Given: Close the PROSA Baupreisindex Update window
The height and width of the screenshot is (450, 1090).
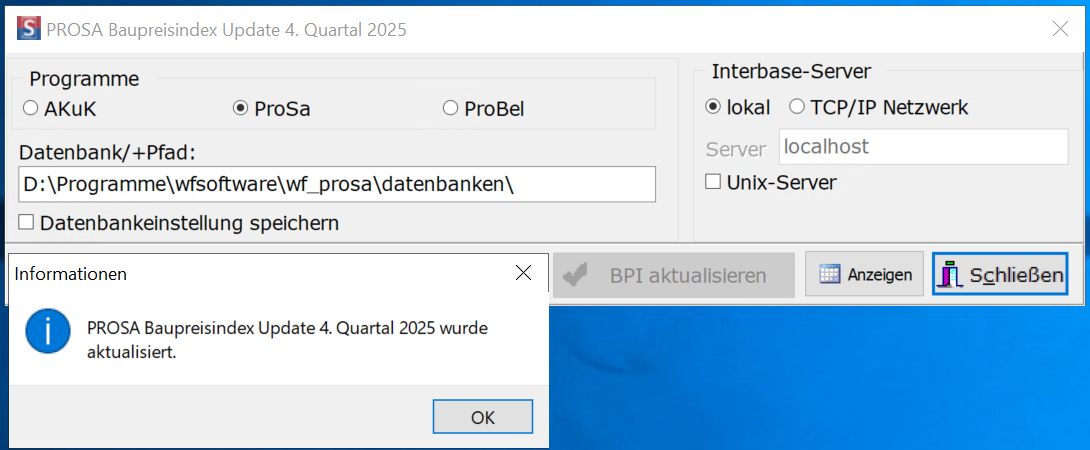Looking at the screenshot, I should click(1060, 29).
